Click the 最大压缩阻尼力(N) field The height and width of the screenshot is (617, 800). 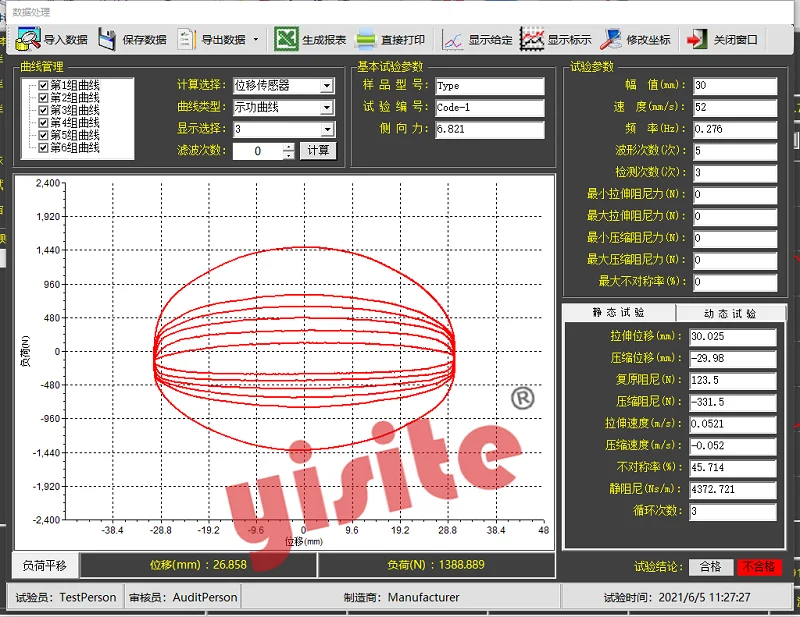point(735,260)
